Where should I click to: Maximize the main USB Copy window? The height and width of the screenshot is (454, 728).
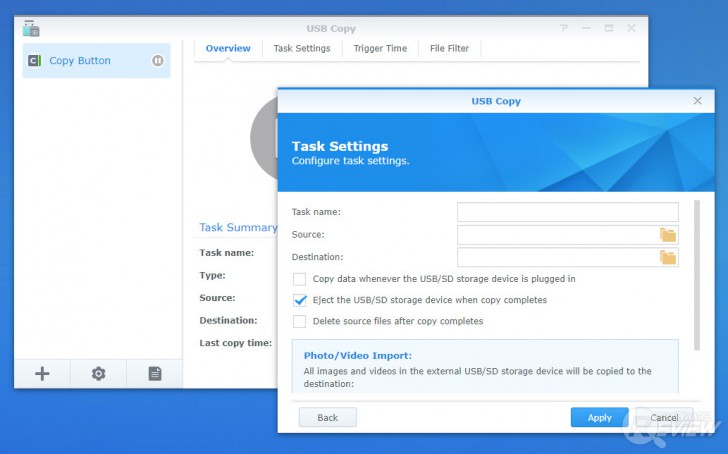click(x=609, y=28)
